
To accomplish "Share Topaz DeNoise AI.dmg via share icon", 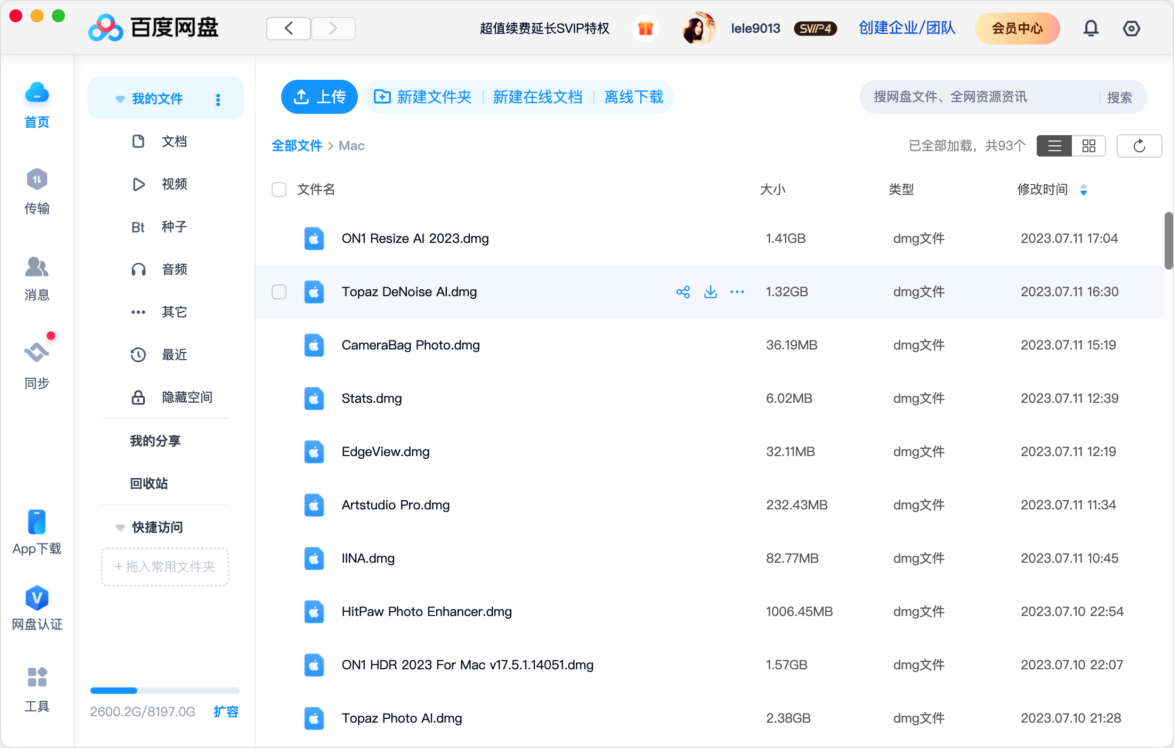I will point(683,292).
